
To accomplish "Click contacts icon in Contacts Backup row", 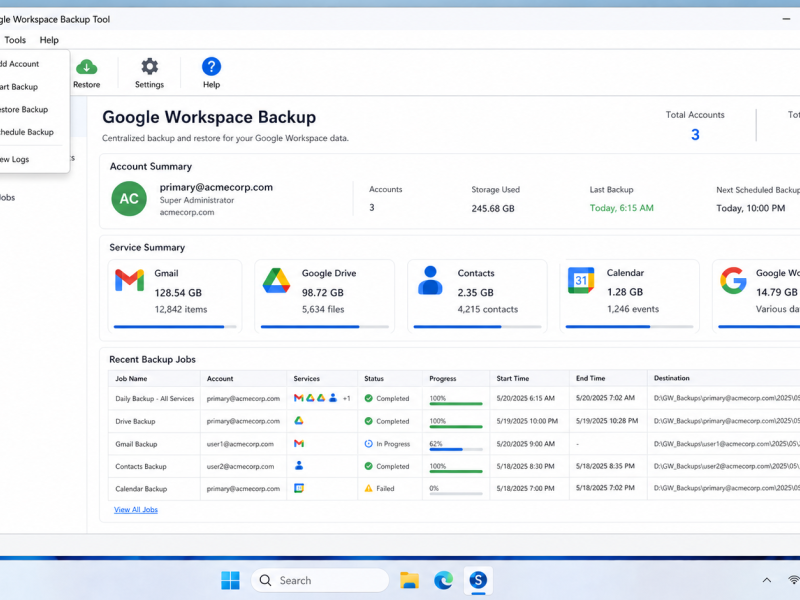I will point(299,465).
